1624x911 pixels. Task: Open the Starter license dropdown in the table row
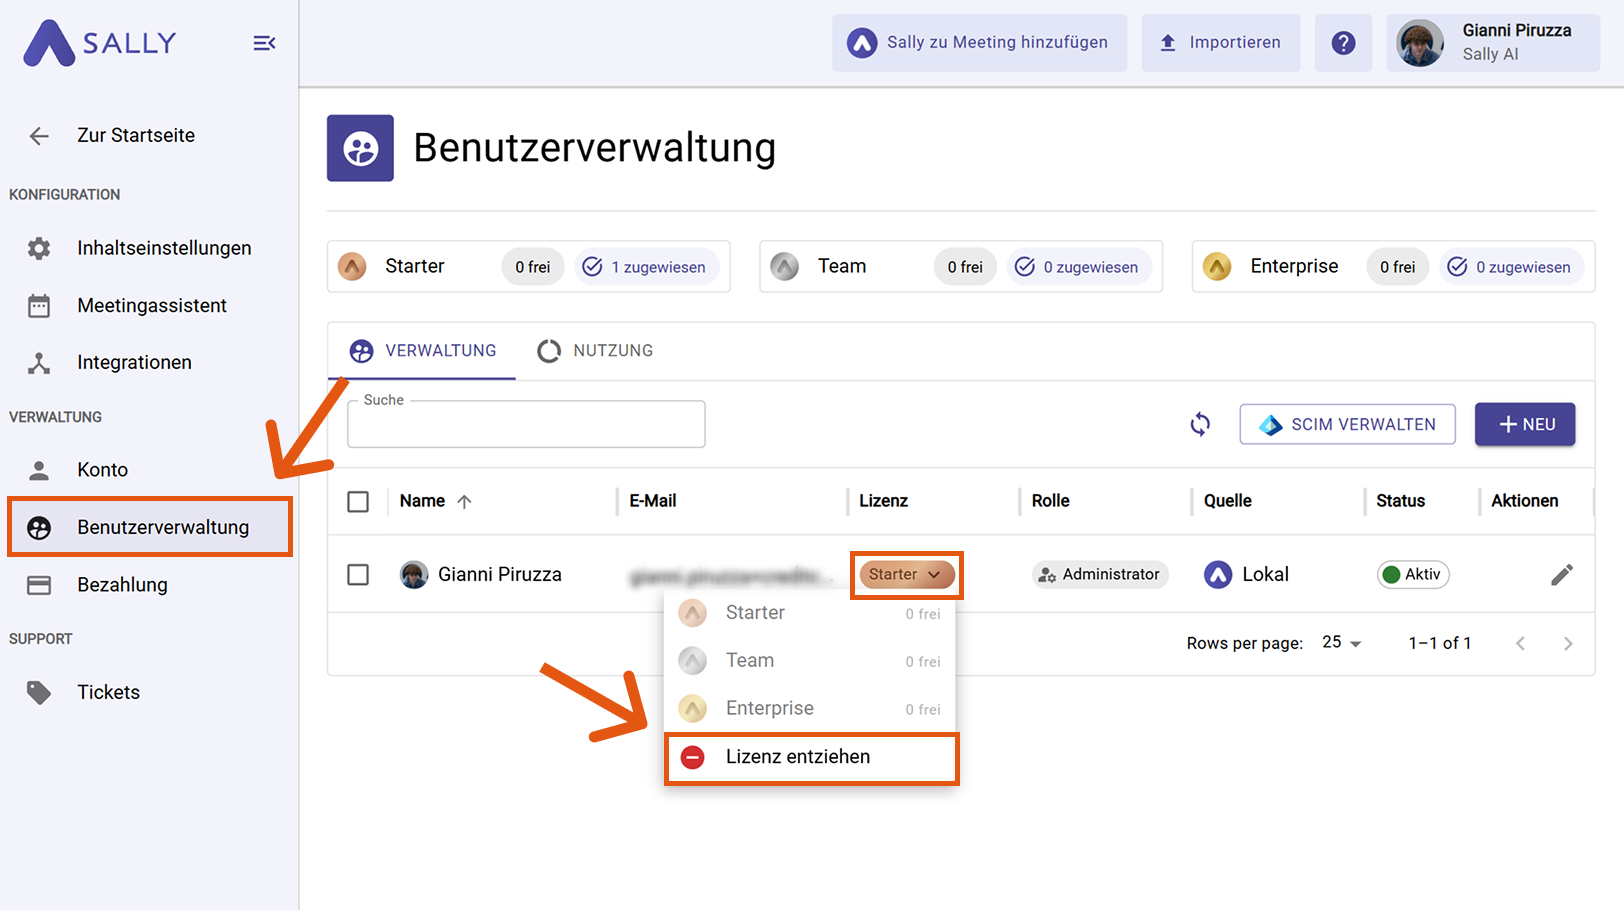pos(905,574)
